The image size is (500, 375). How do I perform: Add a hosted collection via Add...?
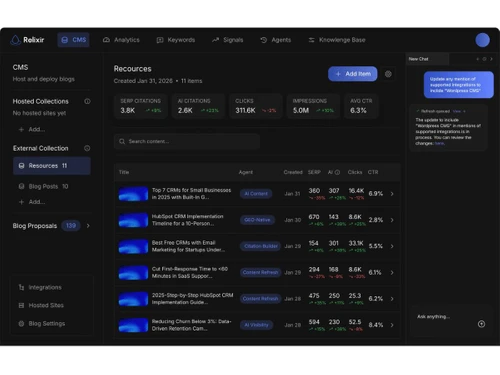pos(32,129)
